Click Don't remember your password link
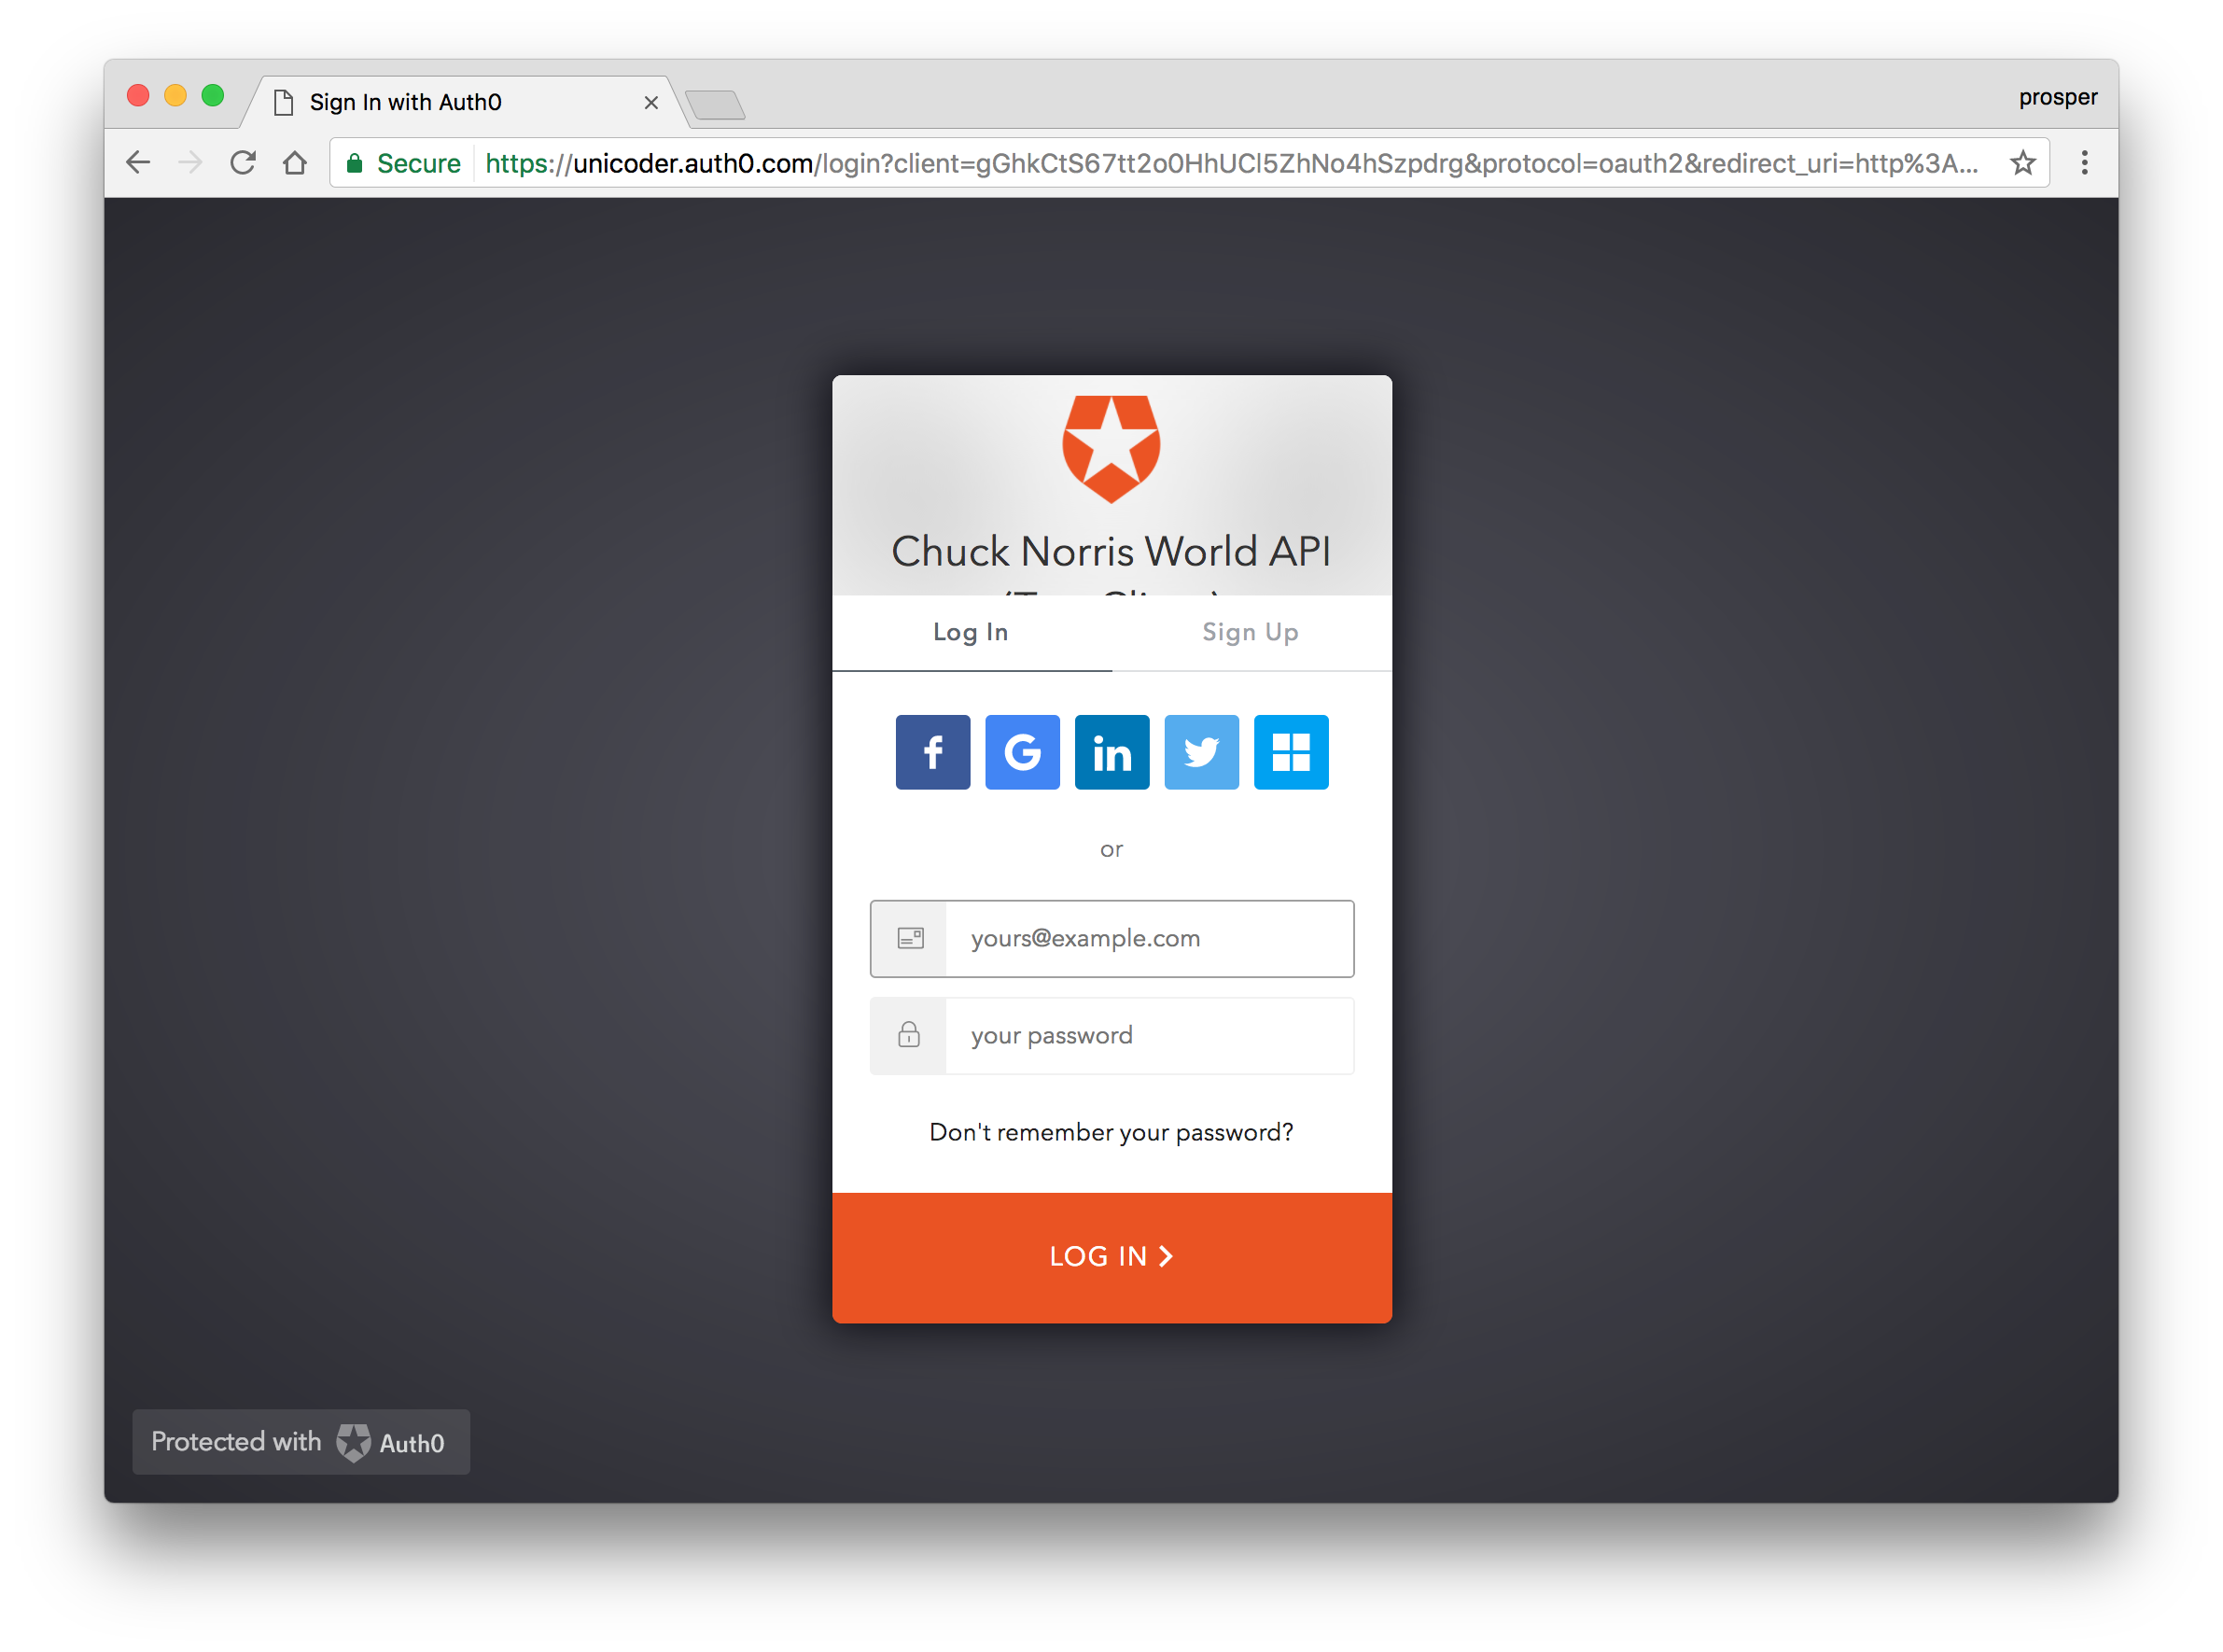This screenshot has height=1652, width=2223. click(1111, 1129)
